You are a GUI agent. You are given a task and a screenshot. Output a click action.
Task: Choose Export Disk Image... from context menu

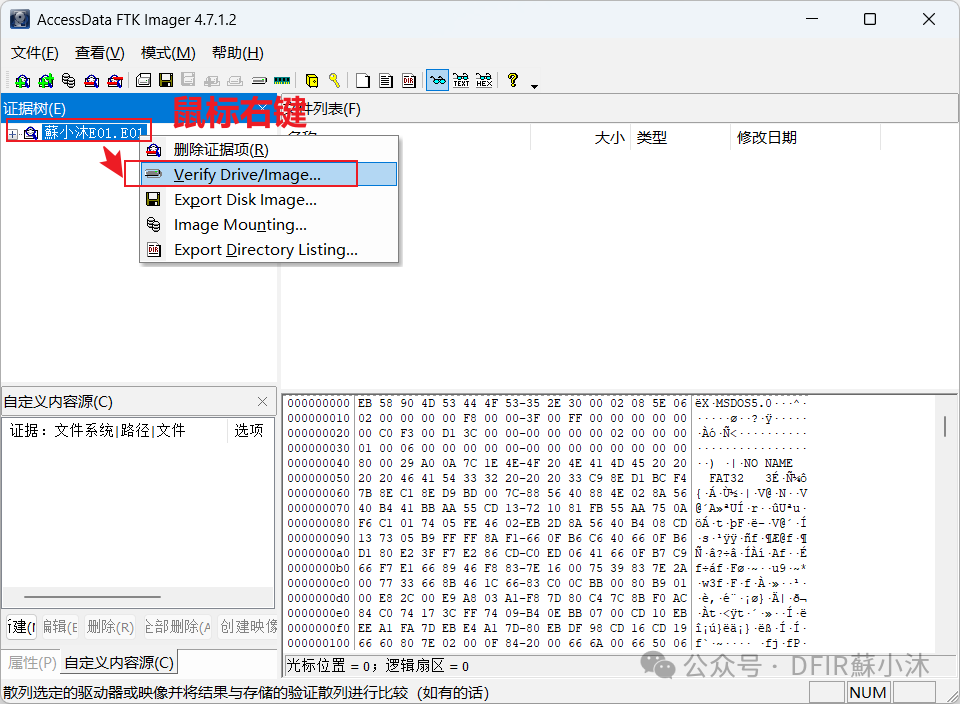(269, 200)
